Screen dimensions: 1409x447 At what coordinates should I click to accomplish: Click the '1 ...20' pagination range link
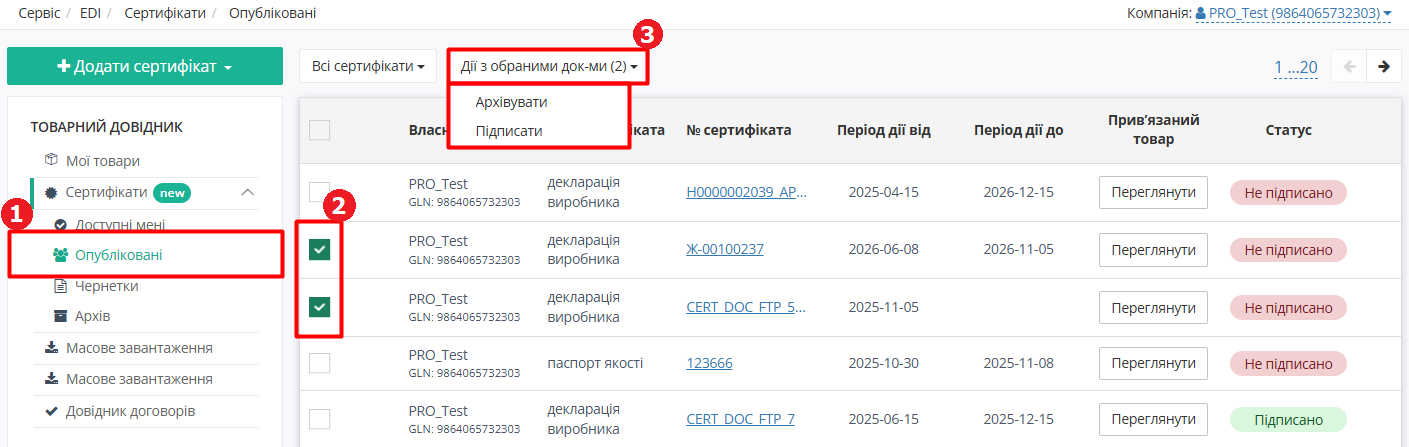[x=1296, y=67]
